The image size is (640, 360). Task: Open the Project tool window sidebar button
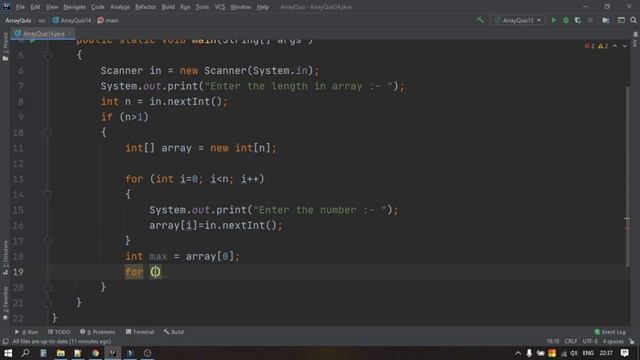[5, 46]
